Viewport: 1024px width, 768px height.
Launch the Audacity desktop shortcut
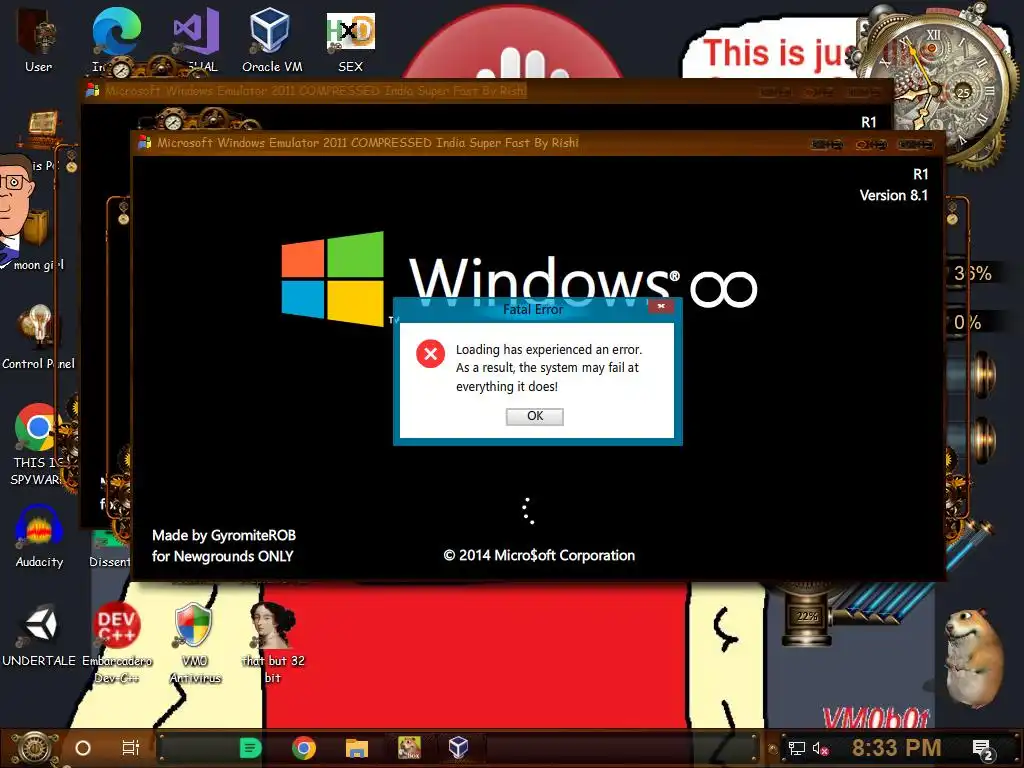pyautogui.click(x=39, y=537)
